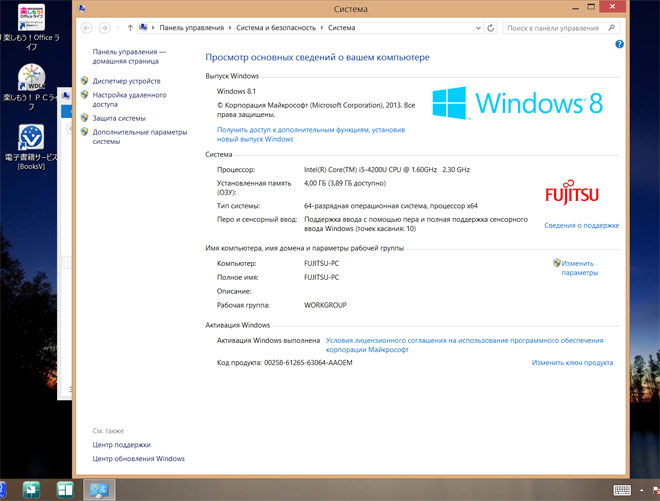Open Настройка удаленного доступа
This screenshot has height=501, width=660.
pos(129,99)
